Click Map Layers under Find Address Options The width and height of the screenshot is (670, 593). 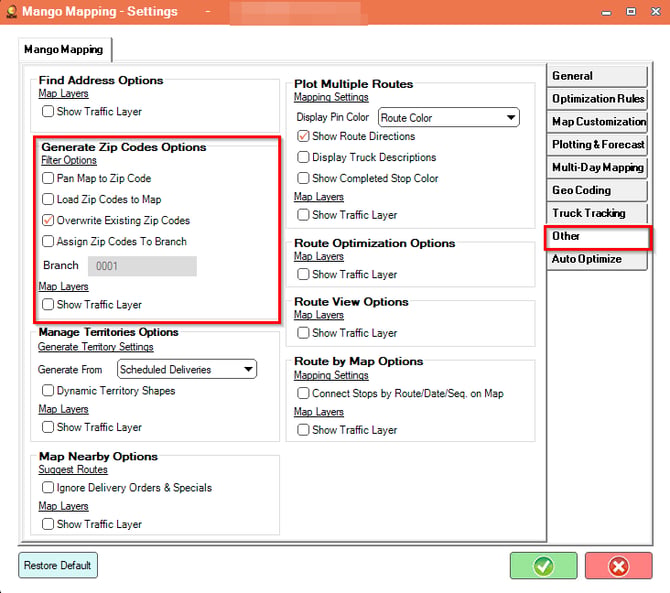pyautogui.click(x=63, y=93)
